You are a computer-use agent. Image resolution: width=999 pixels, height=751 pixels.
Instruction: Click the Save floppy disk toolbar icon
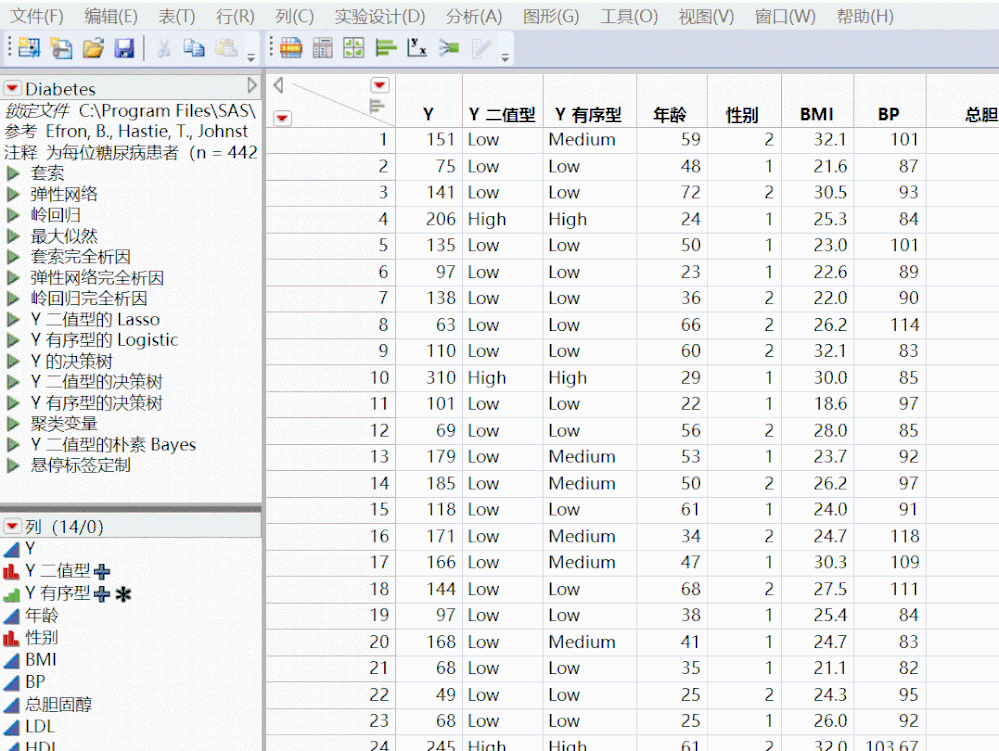point(124,48)
